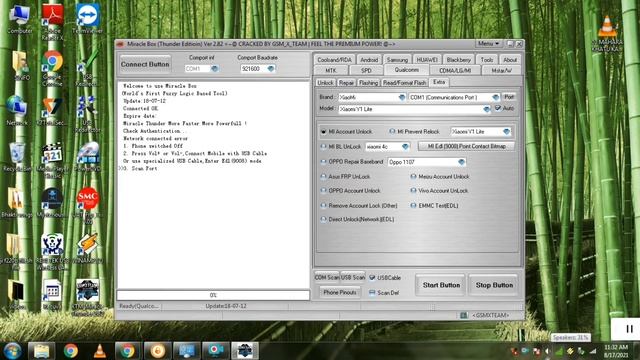Select the MI Prevent Relock radio button
The width and height of the screenshot is (640, 360).
392,131
